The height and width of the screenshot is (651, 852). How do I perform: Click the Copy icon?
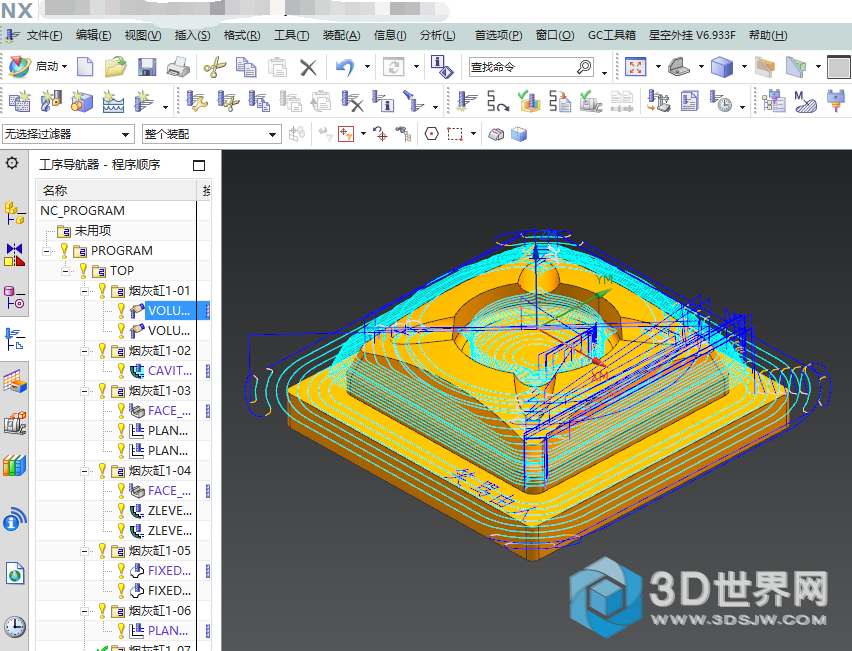click(246, 67)
